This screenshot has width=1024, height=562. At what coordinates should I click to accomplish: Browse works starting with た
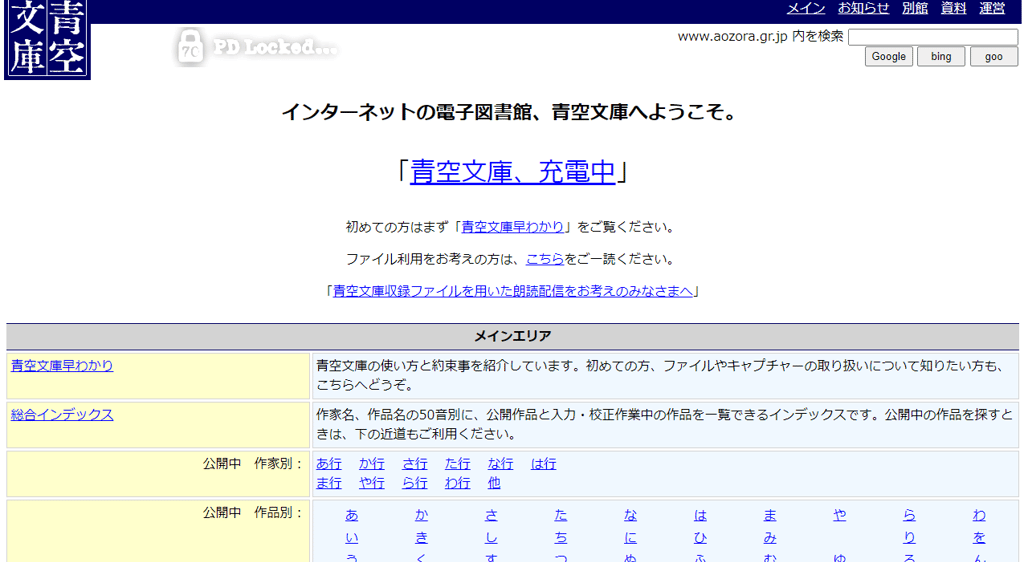coord(561,515)
